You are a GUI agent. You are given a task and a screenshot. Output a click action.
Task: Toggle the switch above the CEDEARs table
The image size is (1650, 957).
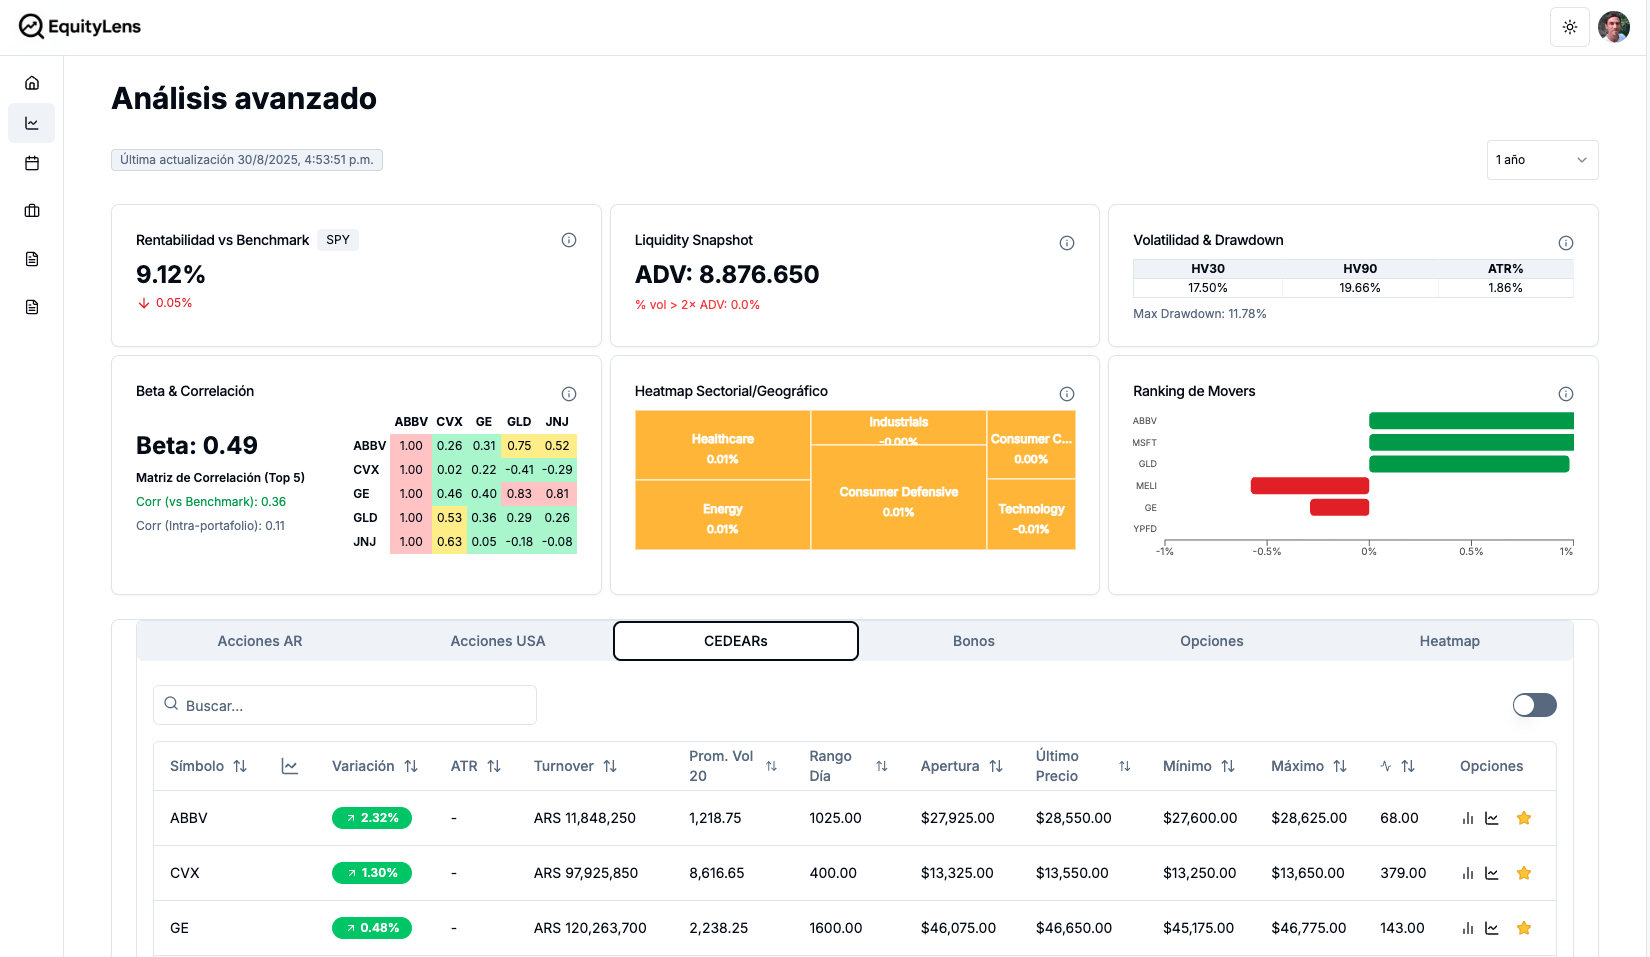pos(1534,705)
